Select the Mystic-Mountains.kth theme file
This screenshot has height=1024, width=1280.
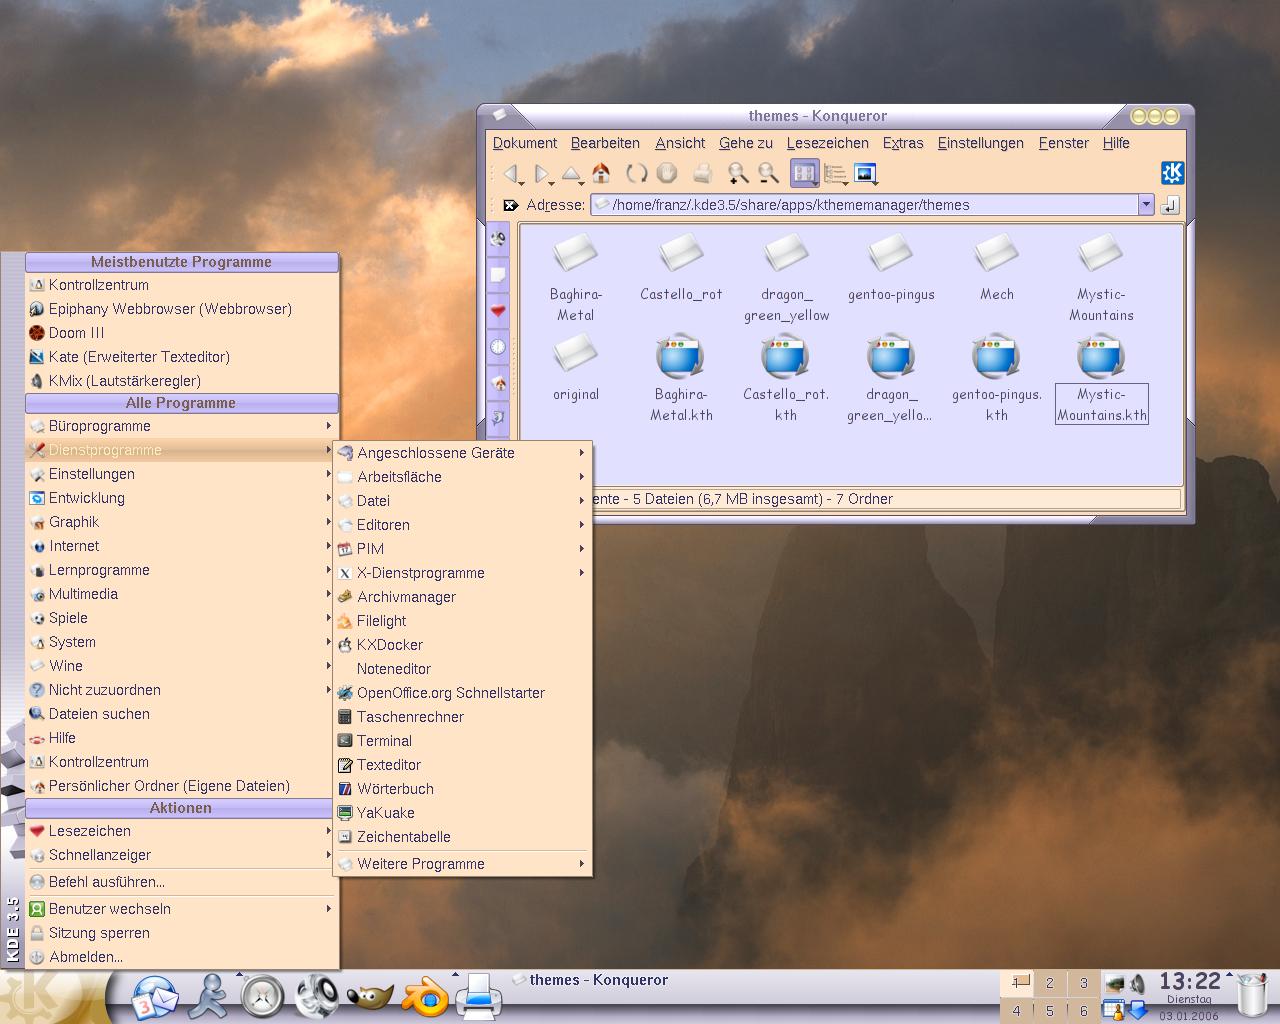click(1101, 380)
